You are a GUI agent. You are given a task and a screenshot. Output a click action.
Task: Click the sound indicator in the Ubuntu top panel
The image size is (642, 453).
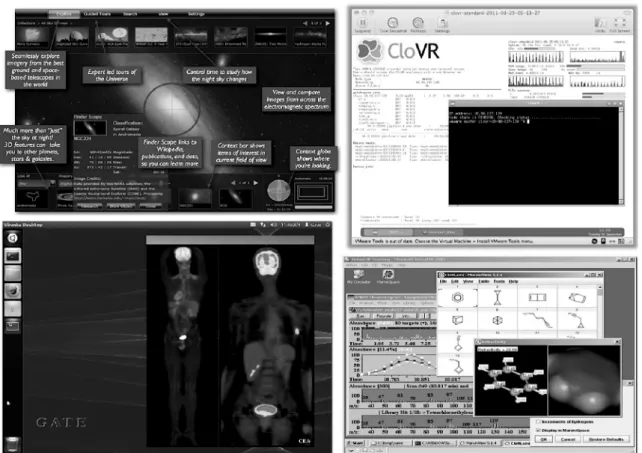tap(274, 225)
